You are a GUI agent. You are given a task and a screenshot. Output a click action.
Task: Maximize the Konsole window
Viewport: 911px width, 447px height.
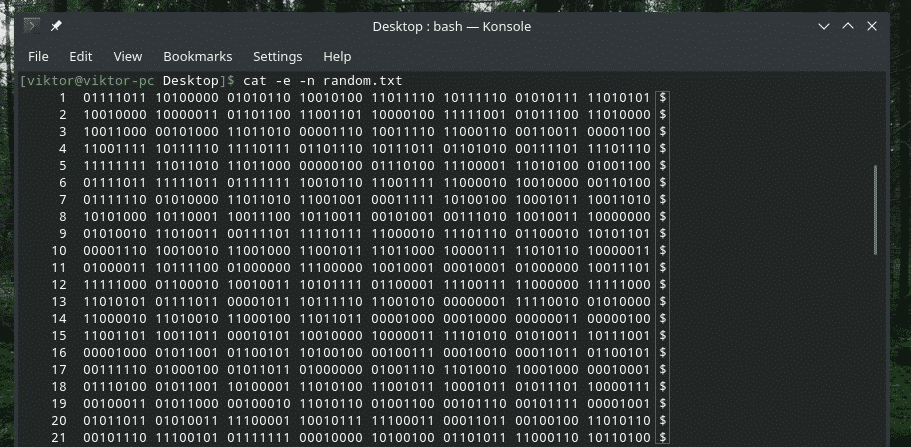[849, 27]
